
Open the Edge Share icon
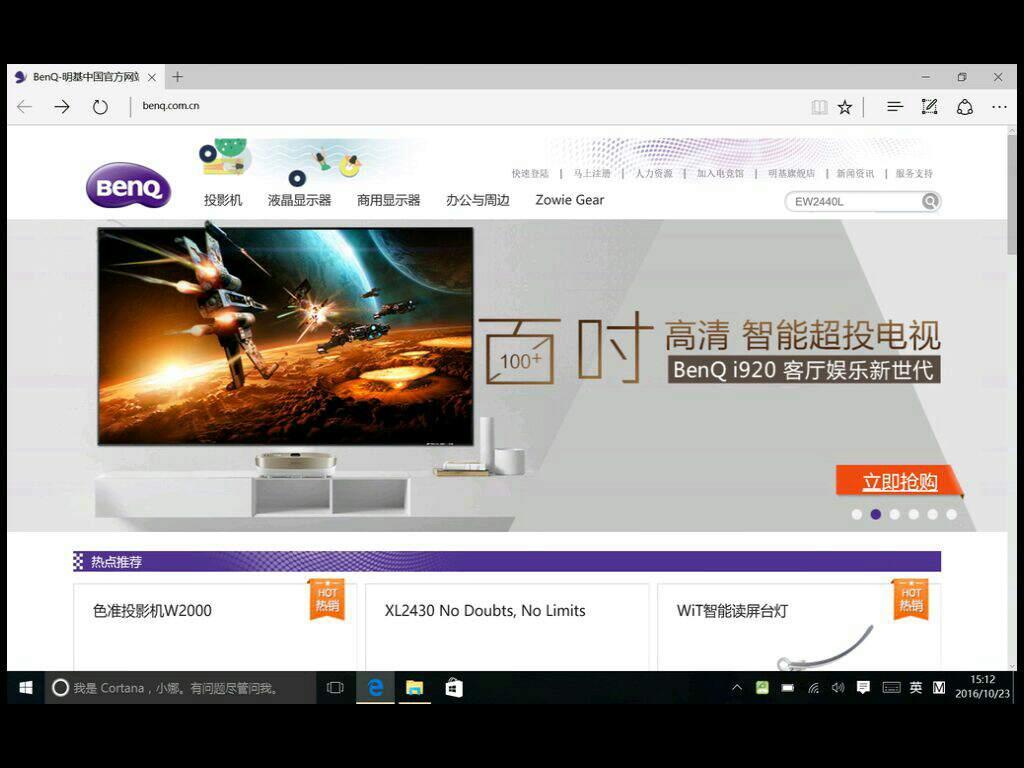coord(965,107)
